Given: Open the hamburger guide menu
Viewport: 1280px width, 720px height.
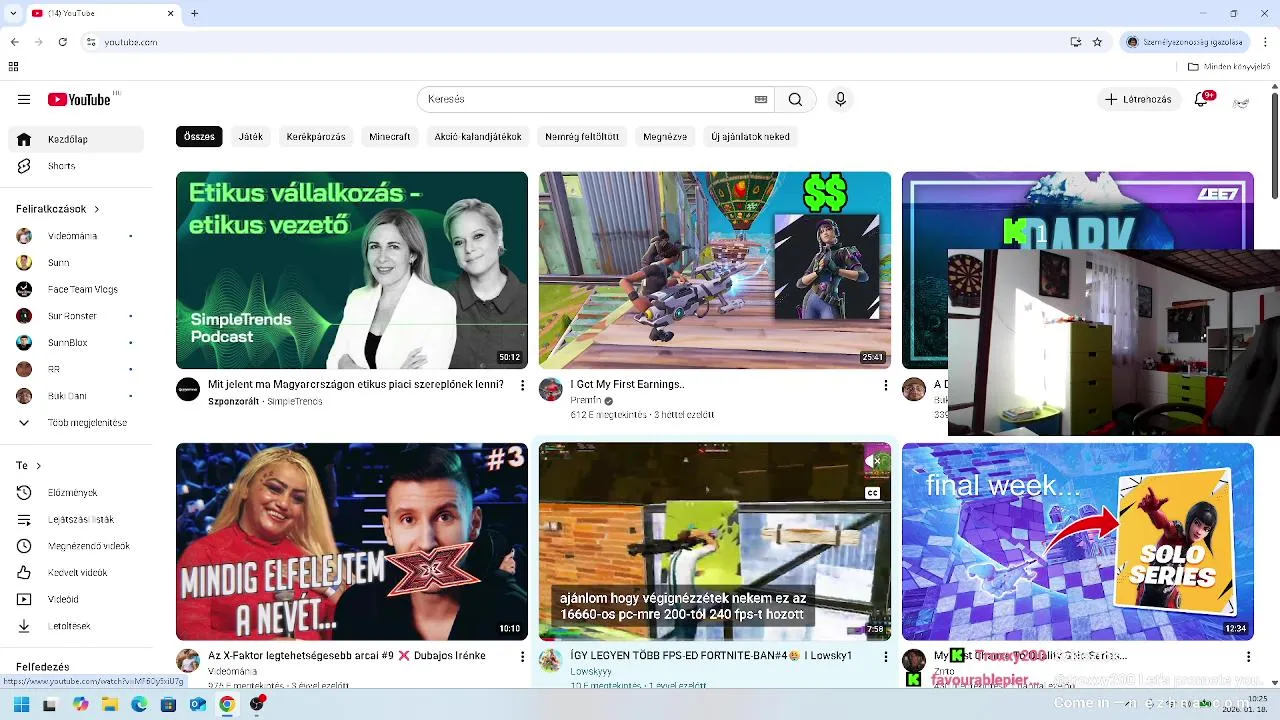Looking at the screenshot, I should pos(24,99).
